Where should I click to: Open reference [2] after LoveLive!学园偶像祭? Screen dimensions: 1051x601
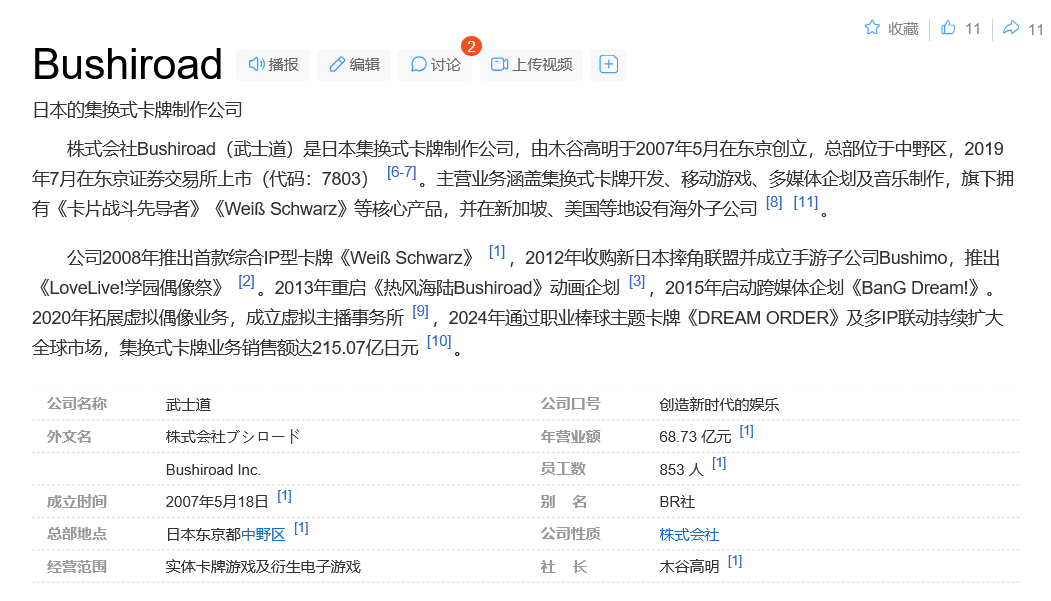[x=247, y=281]
